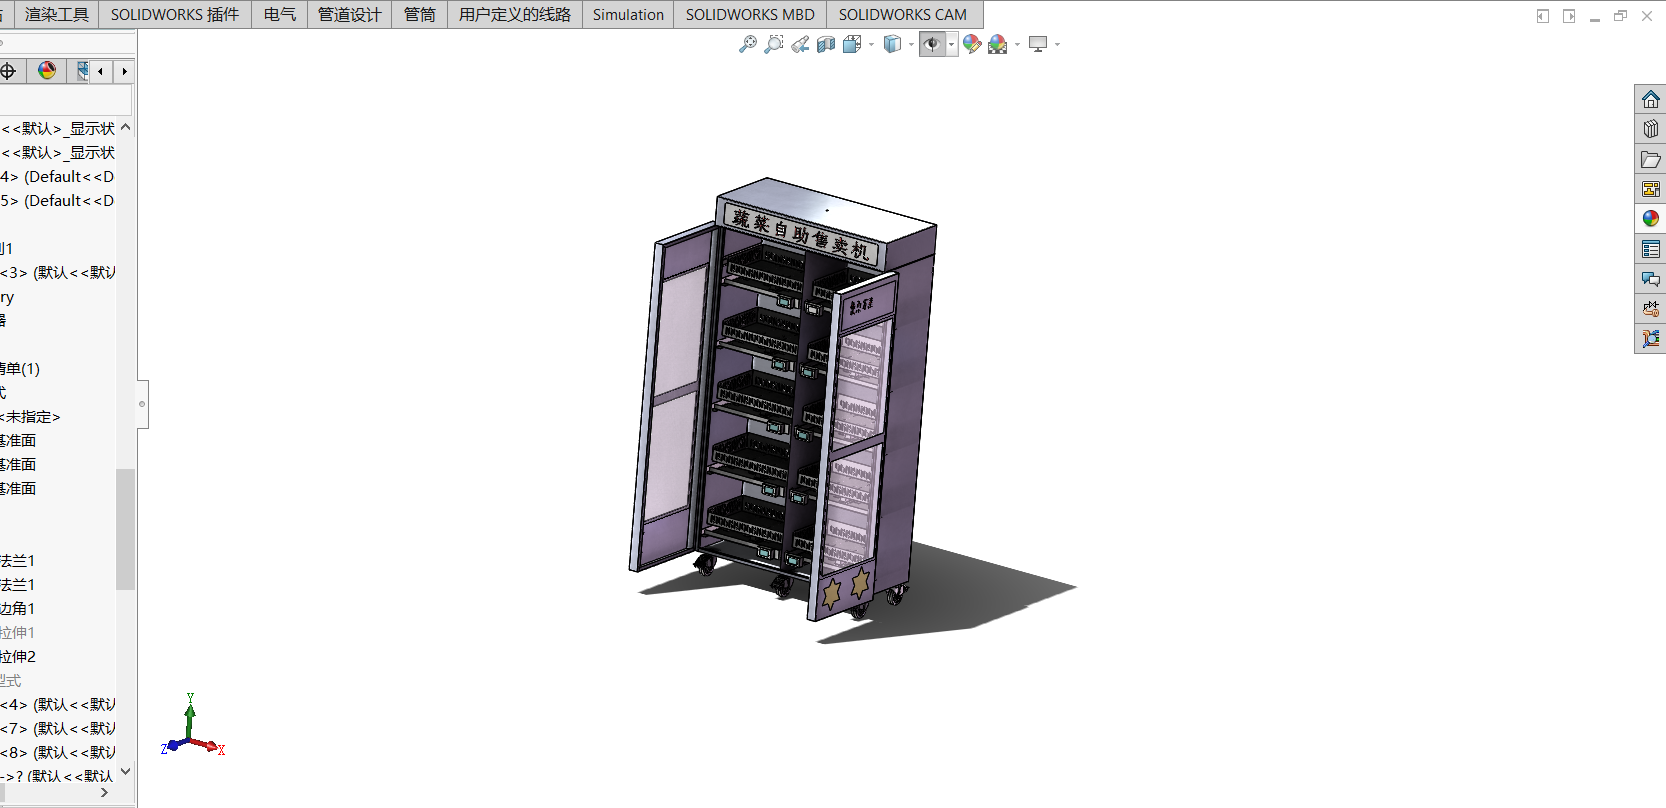Open the File Explorer folder task pane icon
Image resolution: width=1666 pixels, height=808 pixels.
[1651, 159]
